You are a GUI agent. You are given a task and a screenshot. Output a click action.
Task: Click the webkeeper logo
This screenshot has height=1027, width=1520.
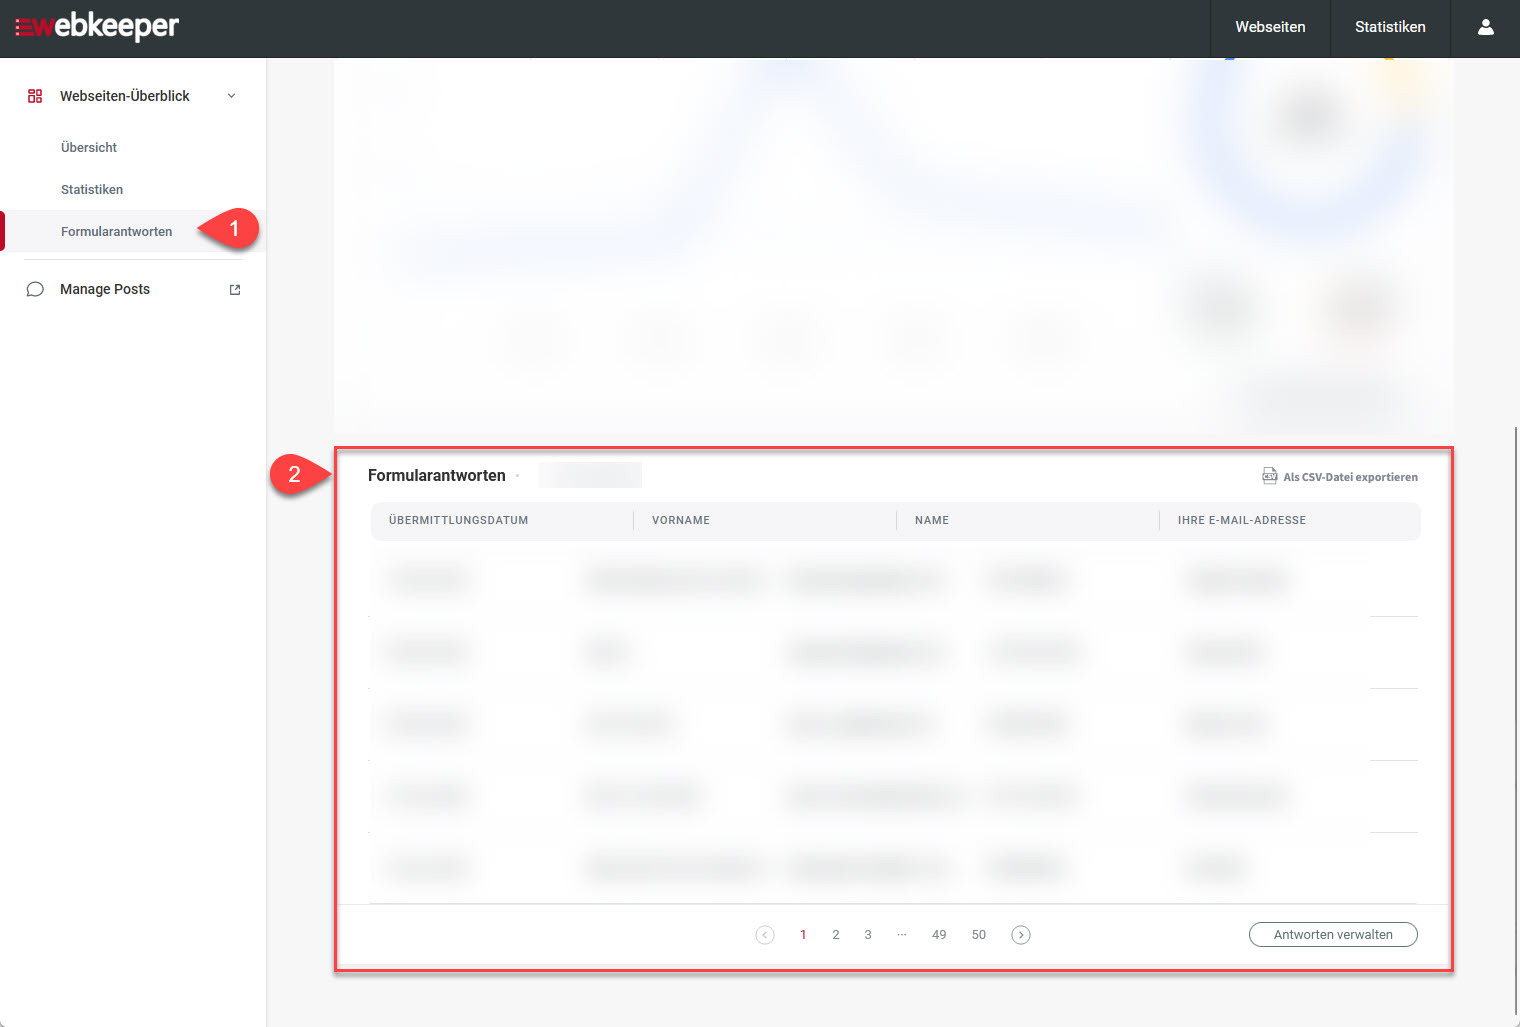pos(97,27)
